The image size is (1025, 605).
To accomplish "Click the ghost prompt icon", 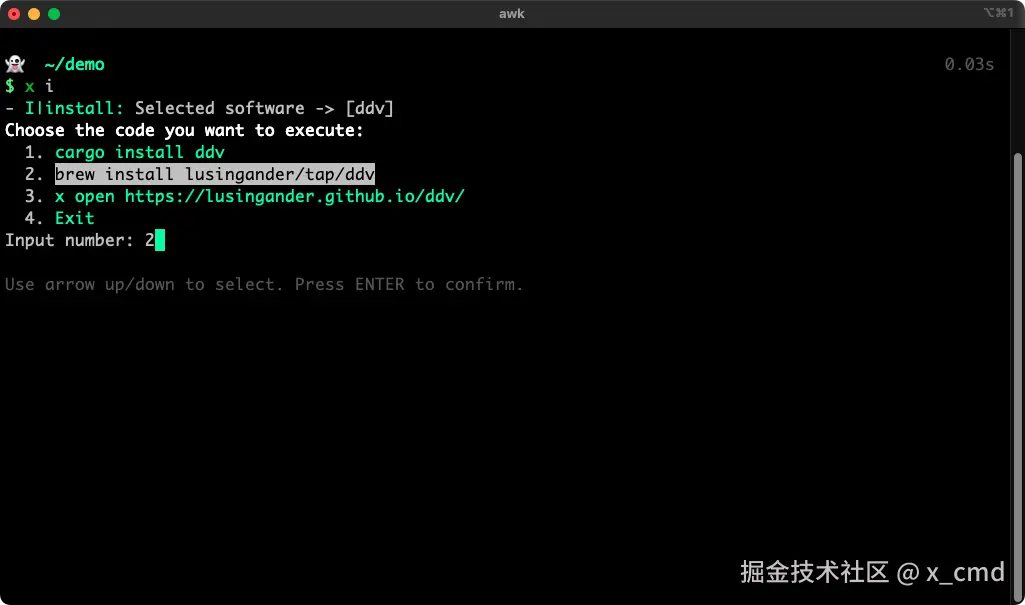I will (x=15, y=64).
